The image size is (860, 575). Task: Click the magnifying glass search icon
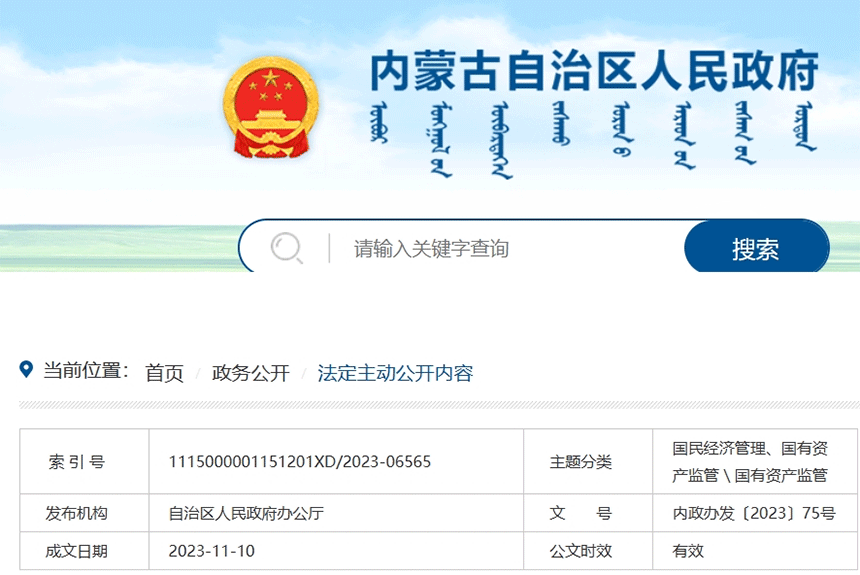click(x=286, y=247)
